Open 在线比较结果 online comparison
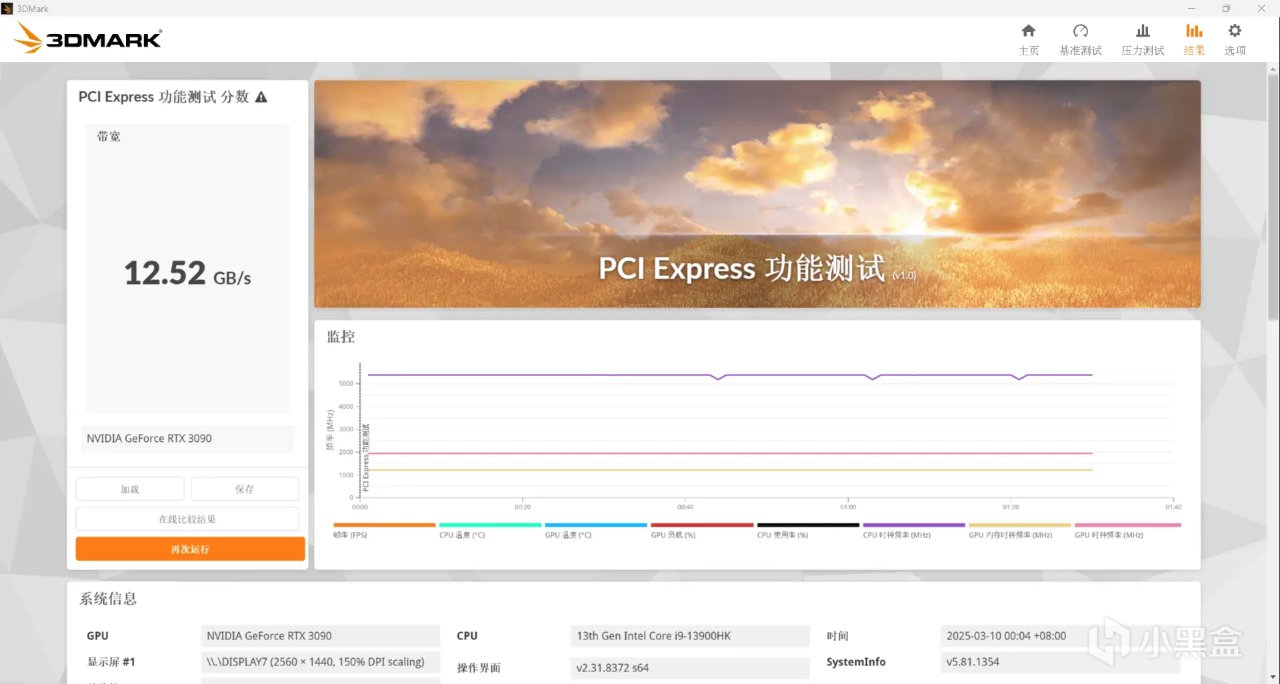Screen dimensions: 1280x684 click(x=187, y=519)
